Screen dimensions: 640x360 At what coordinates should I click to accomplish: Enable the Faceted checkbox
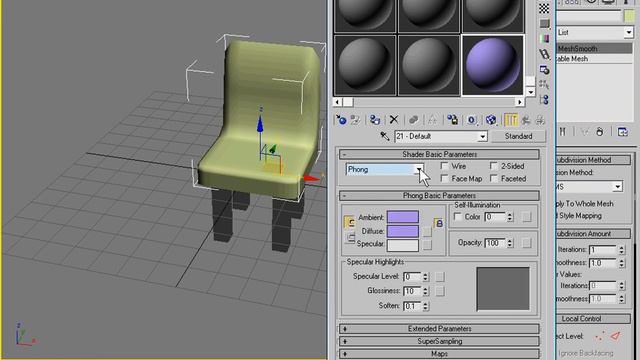click(493, 178)
